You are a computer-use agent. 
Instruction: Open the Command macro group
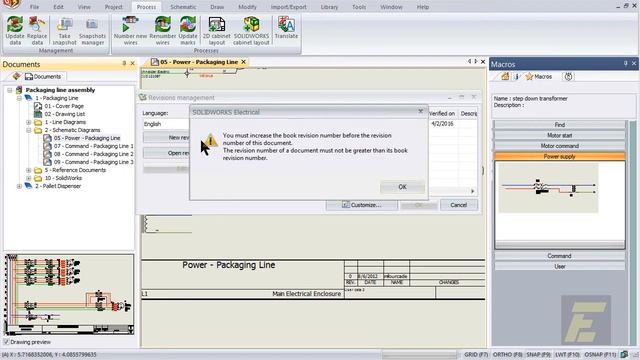[559, 256]
